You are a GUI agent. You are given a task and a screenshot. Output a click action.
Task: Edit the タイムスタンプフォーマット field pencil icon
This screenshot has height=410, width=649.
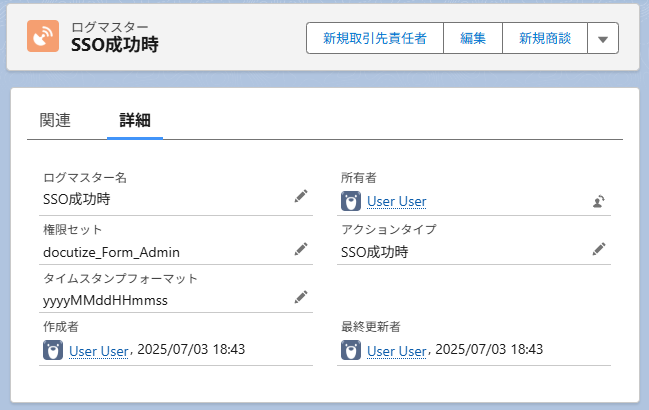click(x=301, y=297)
